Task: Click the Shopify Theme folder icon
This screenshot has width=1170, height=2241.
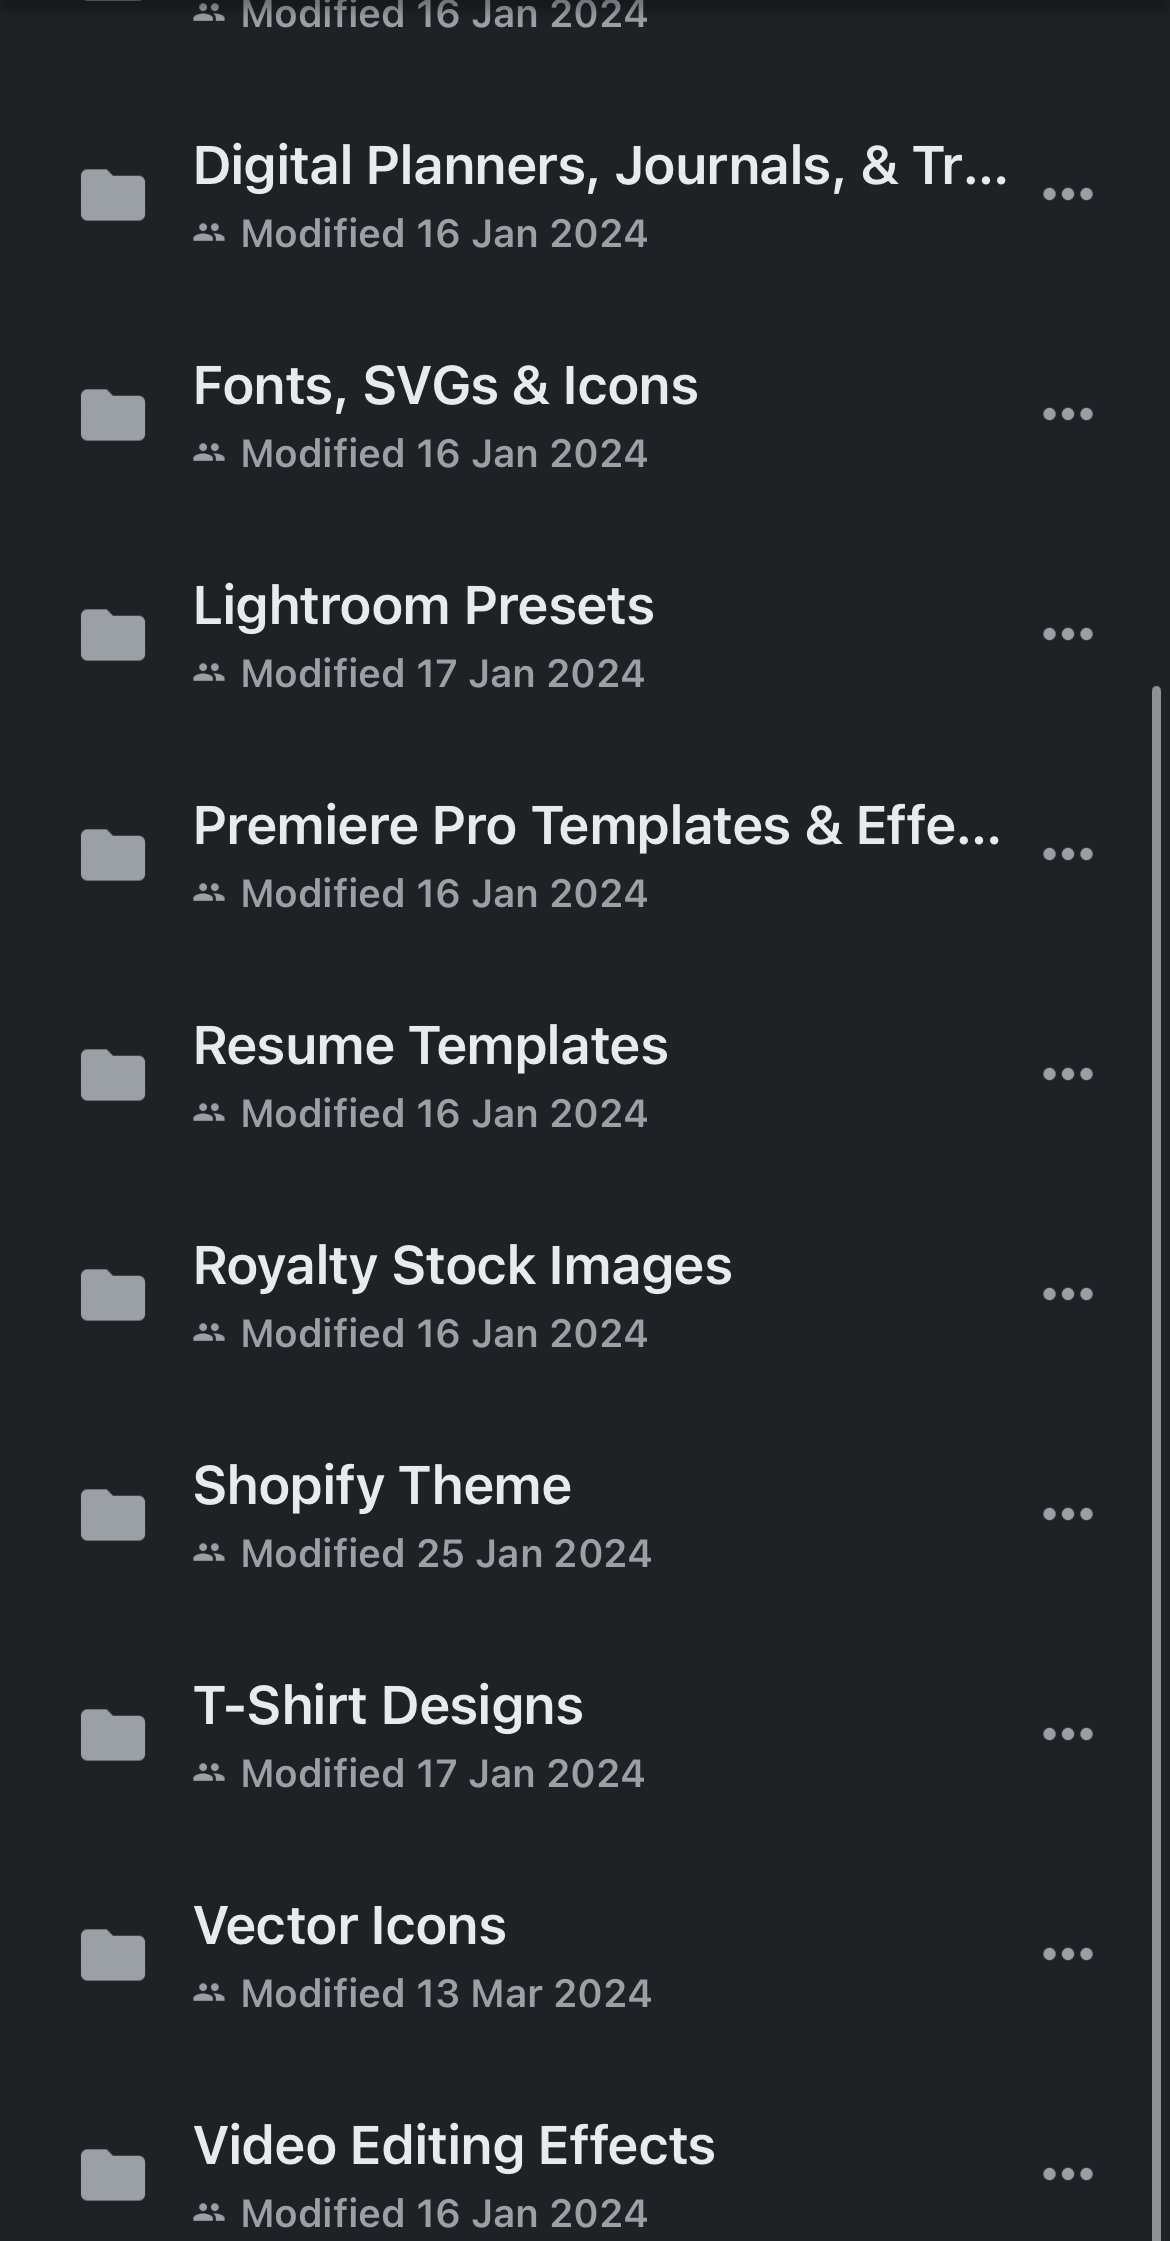Action: click(x=113, y=1515)
